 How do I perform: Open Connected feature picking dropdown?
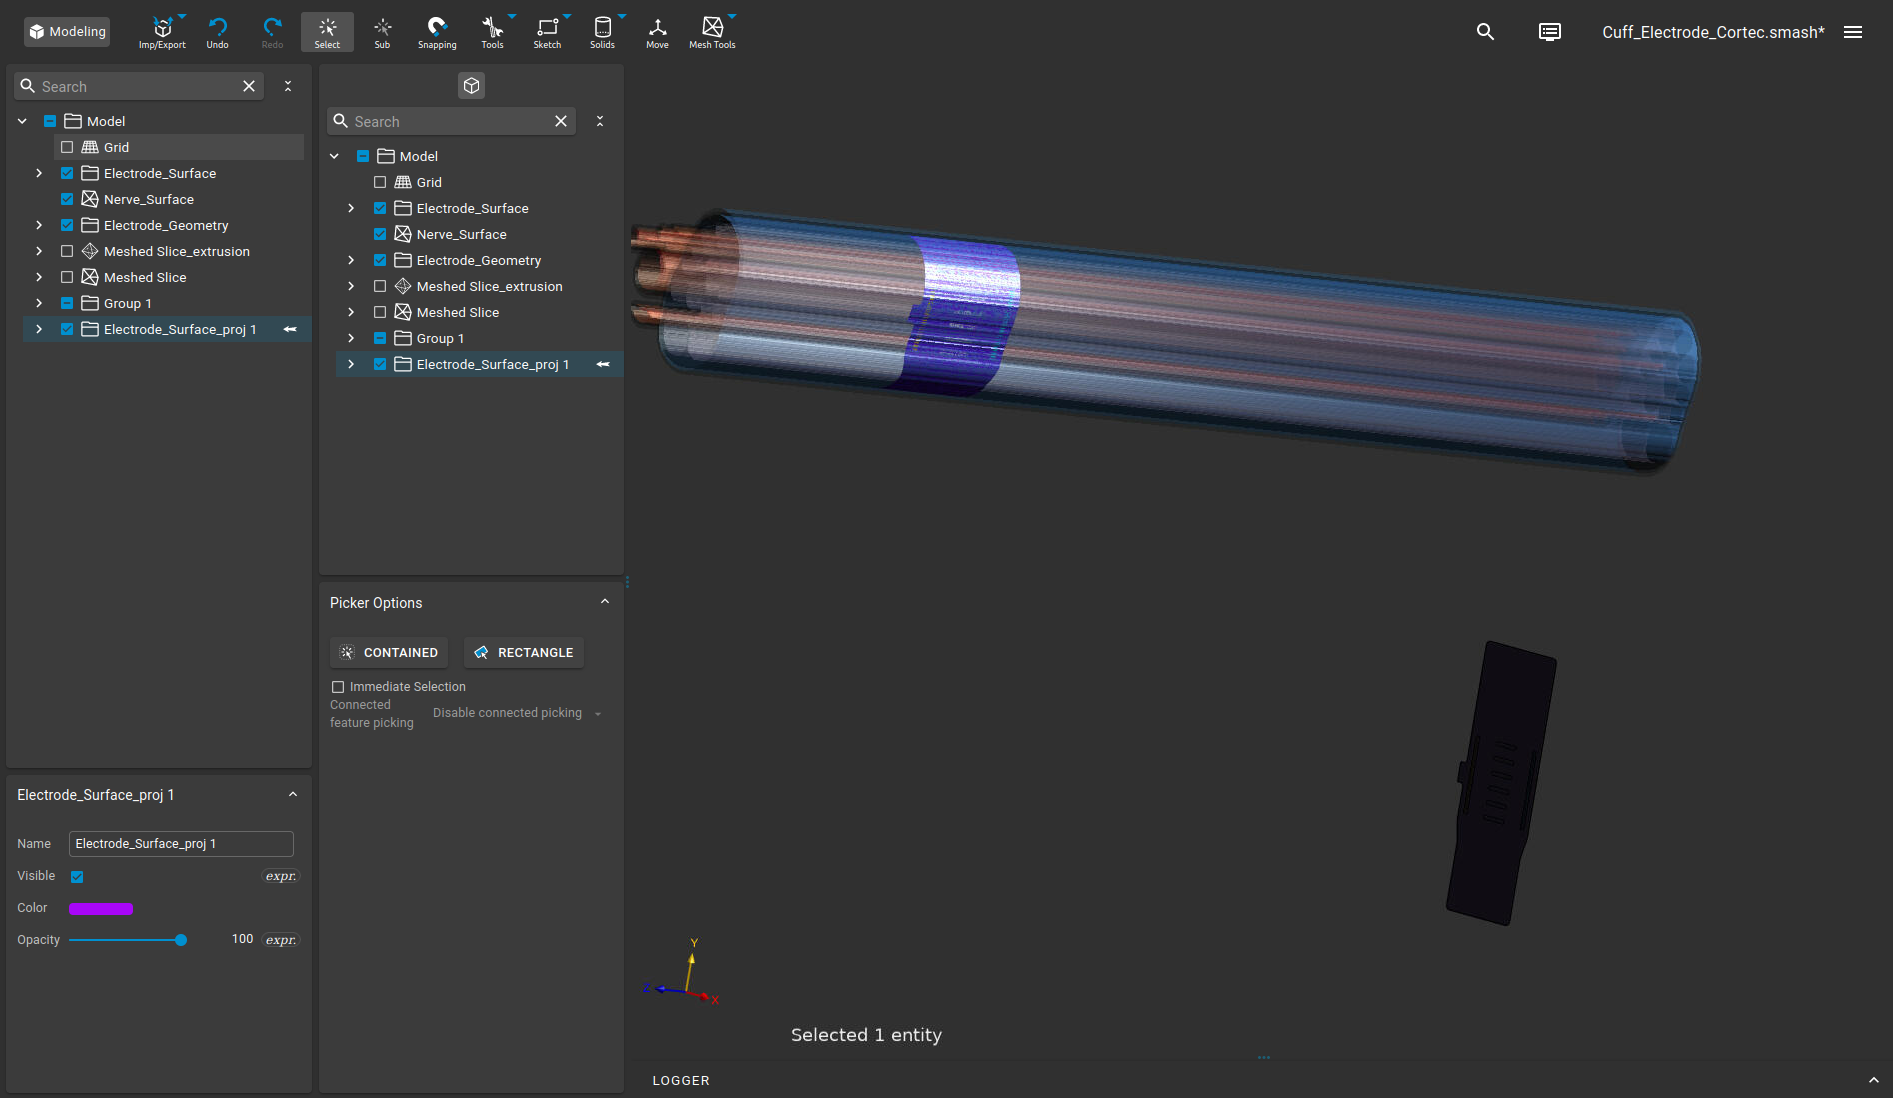517,713
